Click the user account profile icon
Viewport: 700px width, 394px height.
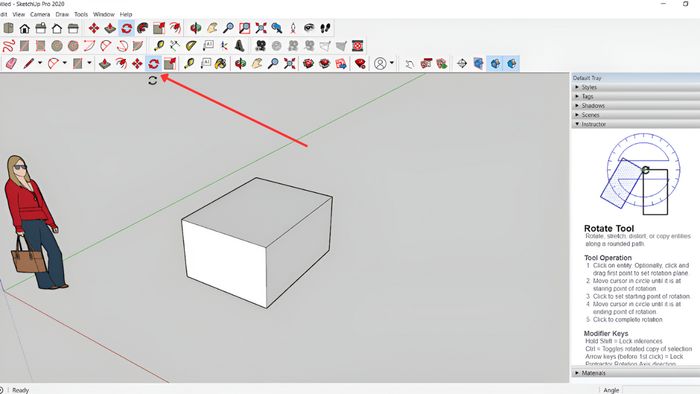(x=380, y=63)
